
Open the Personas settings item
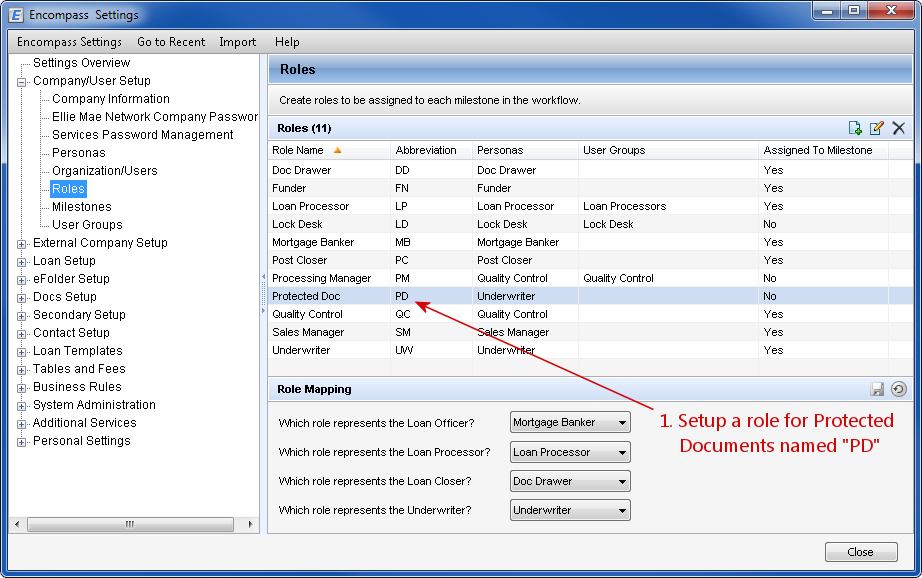79,153
